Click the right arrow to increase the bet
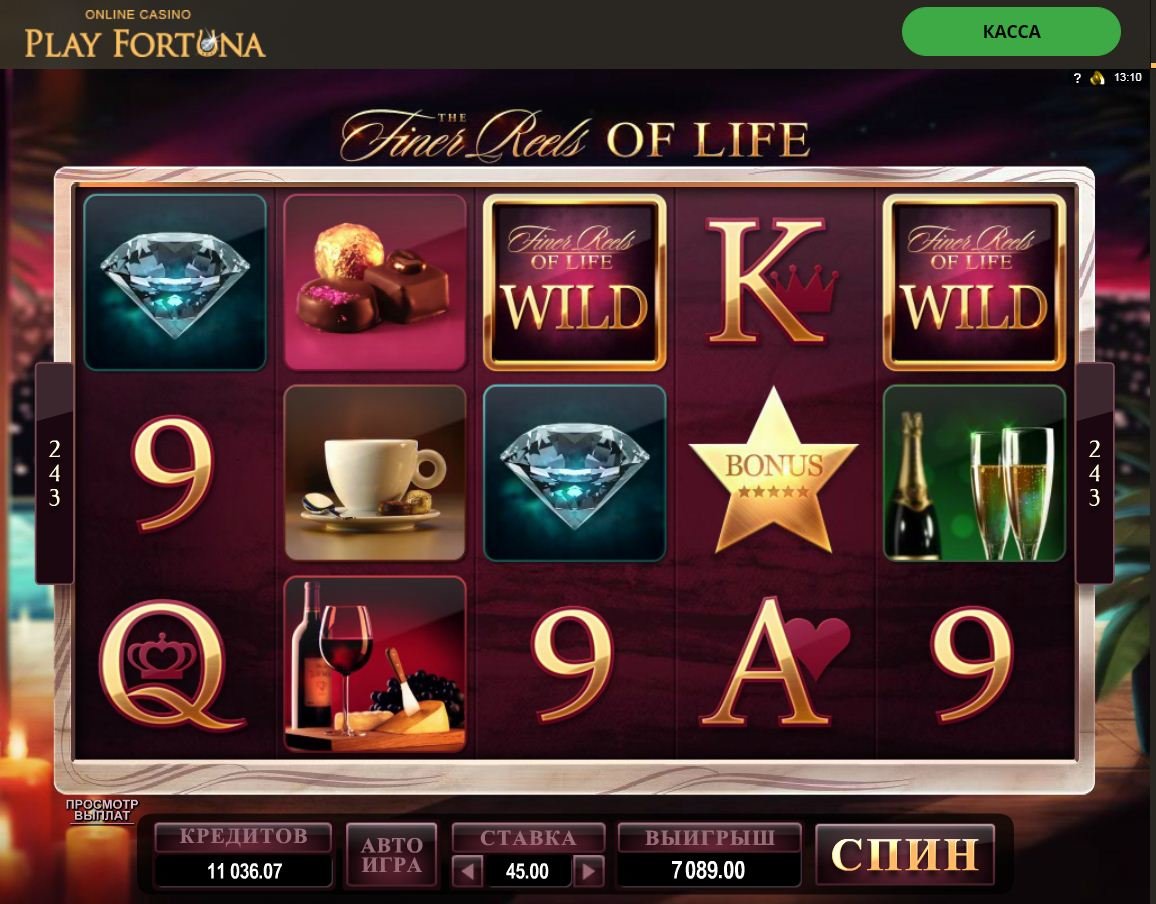 [x=588, y=872]
